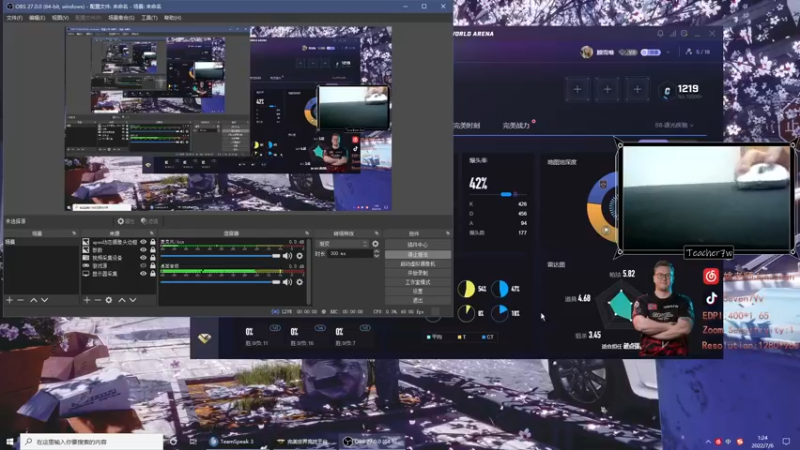
Task: Switch to the 完美时刻 tab
Action: click(466, 126)
